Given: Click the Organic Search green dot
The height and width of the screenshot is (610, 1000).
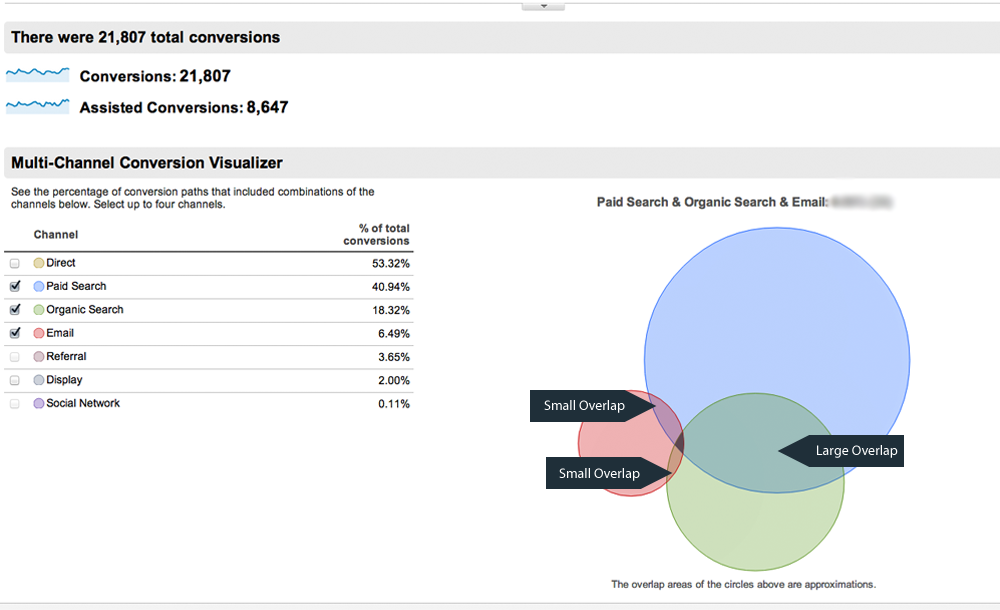Looking at the screenshot, I should [x=39, y=310].
